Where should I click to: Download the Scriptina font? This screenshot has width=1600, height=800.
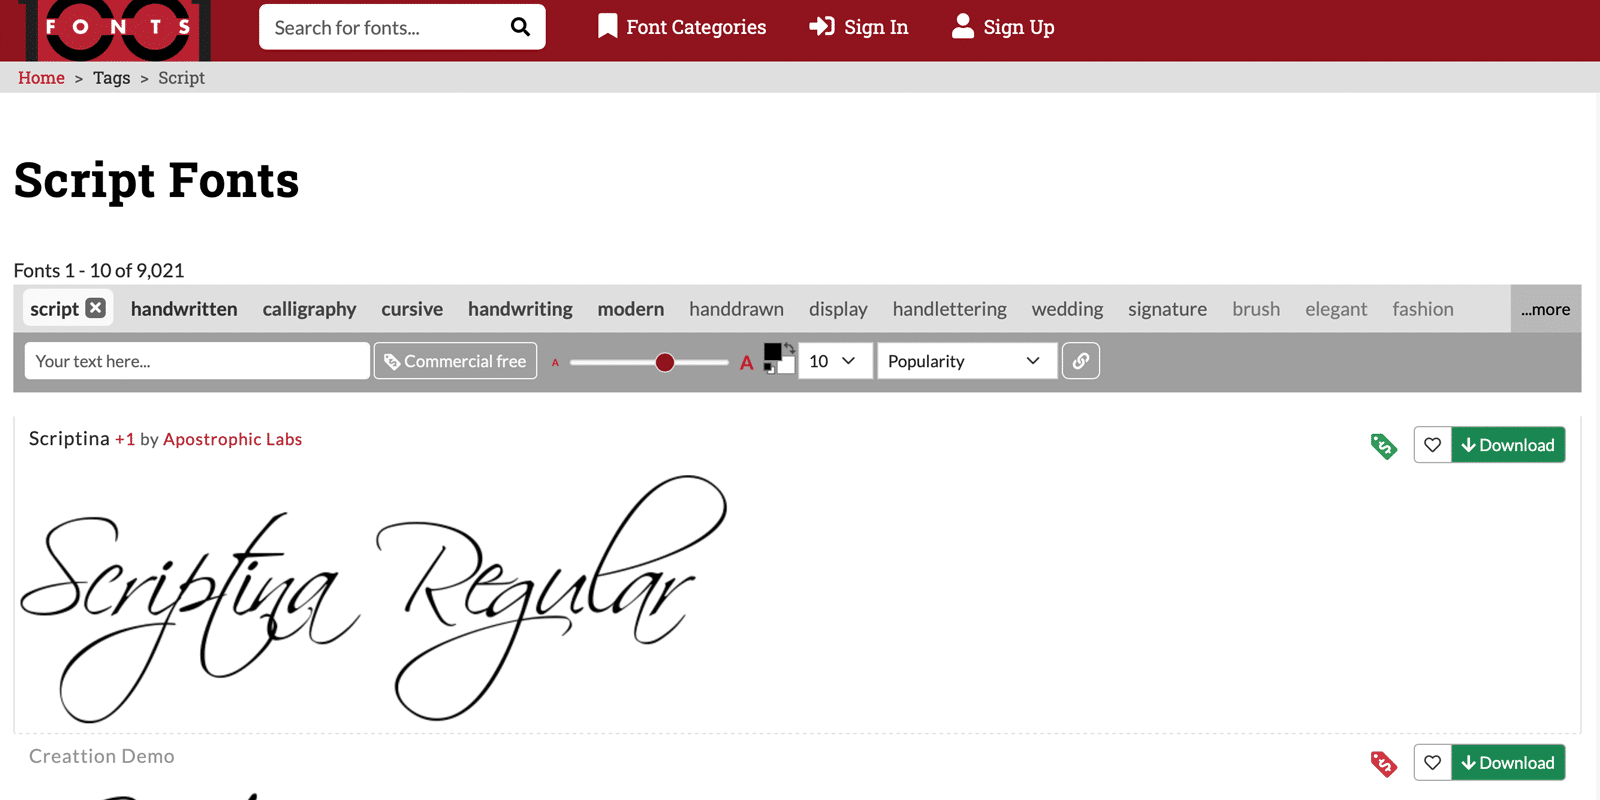[1508, 445]
